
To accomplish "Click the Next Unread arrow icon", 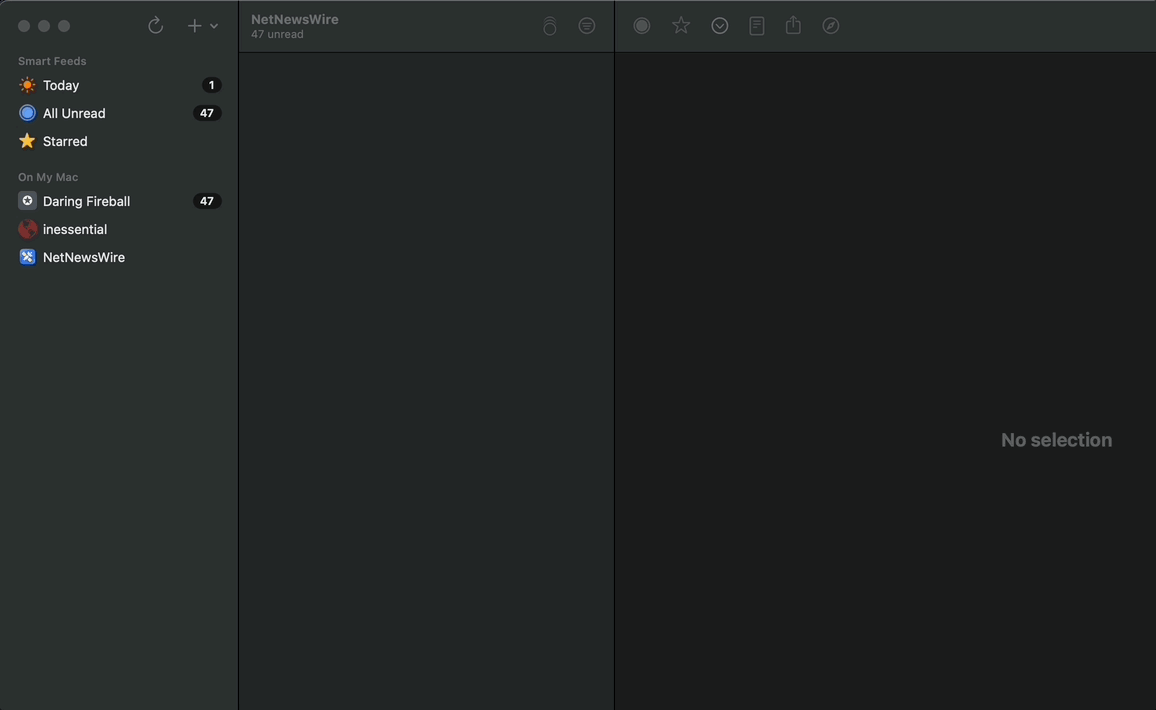I will (720, 26).
